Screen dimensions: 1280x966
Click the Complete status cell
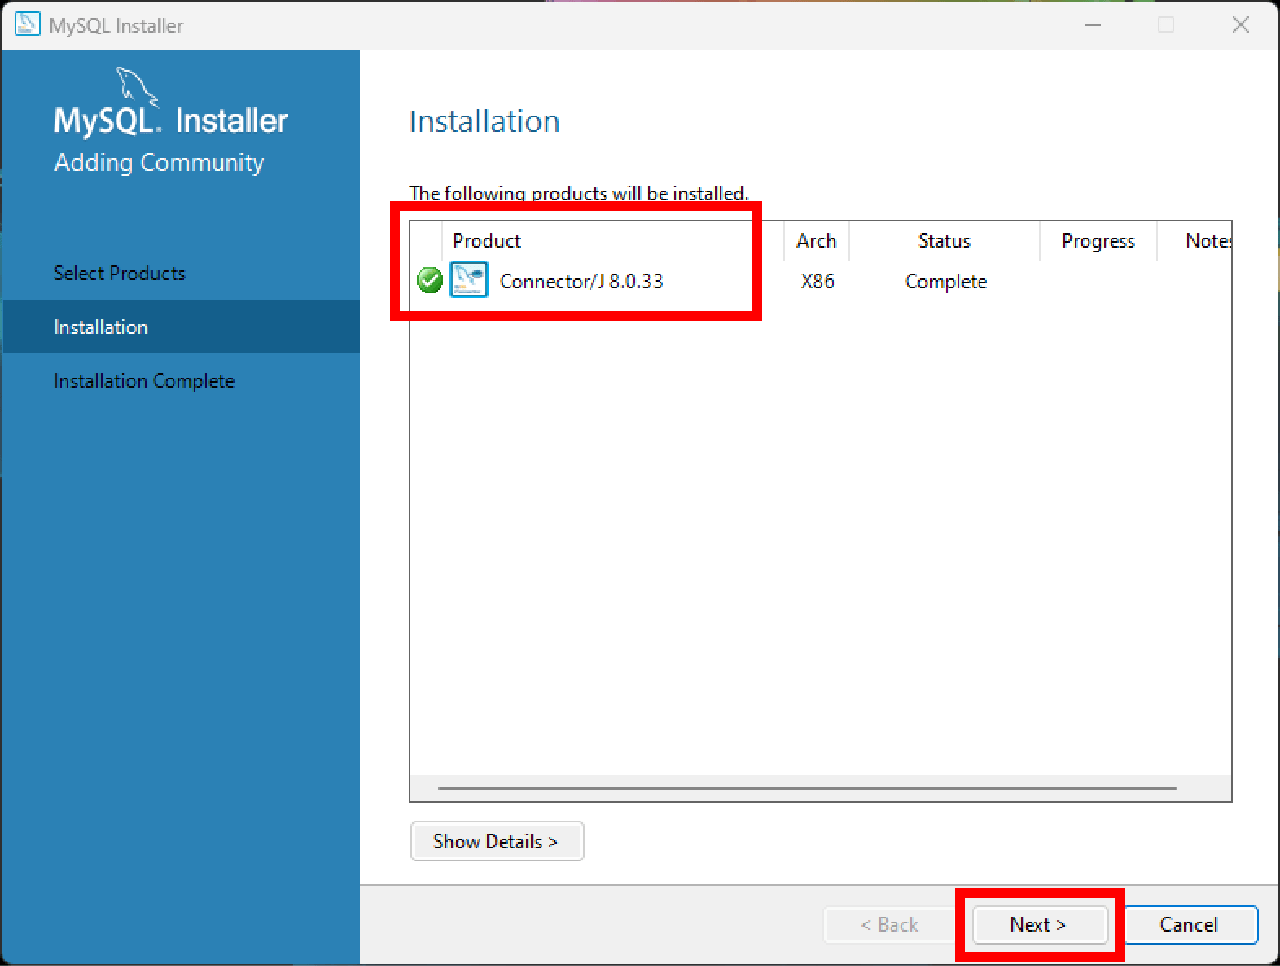point(946,281)
